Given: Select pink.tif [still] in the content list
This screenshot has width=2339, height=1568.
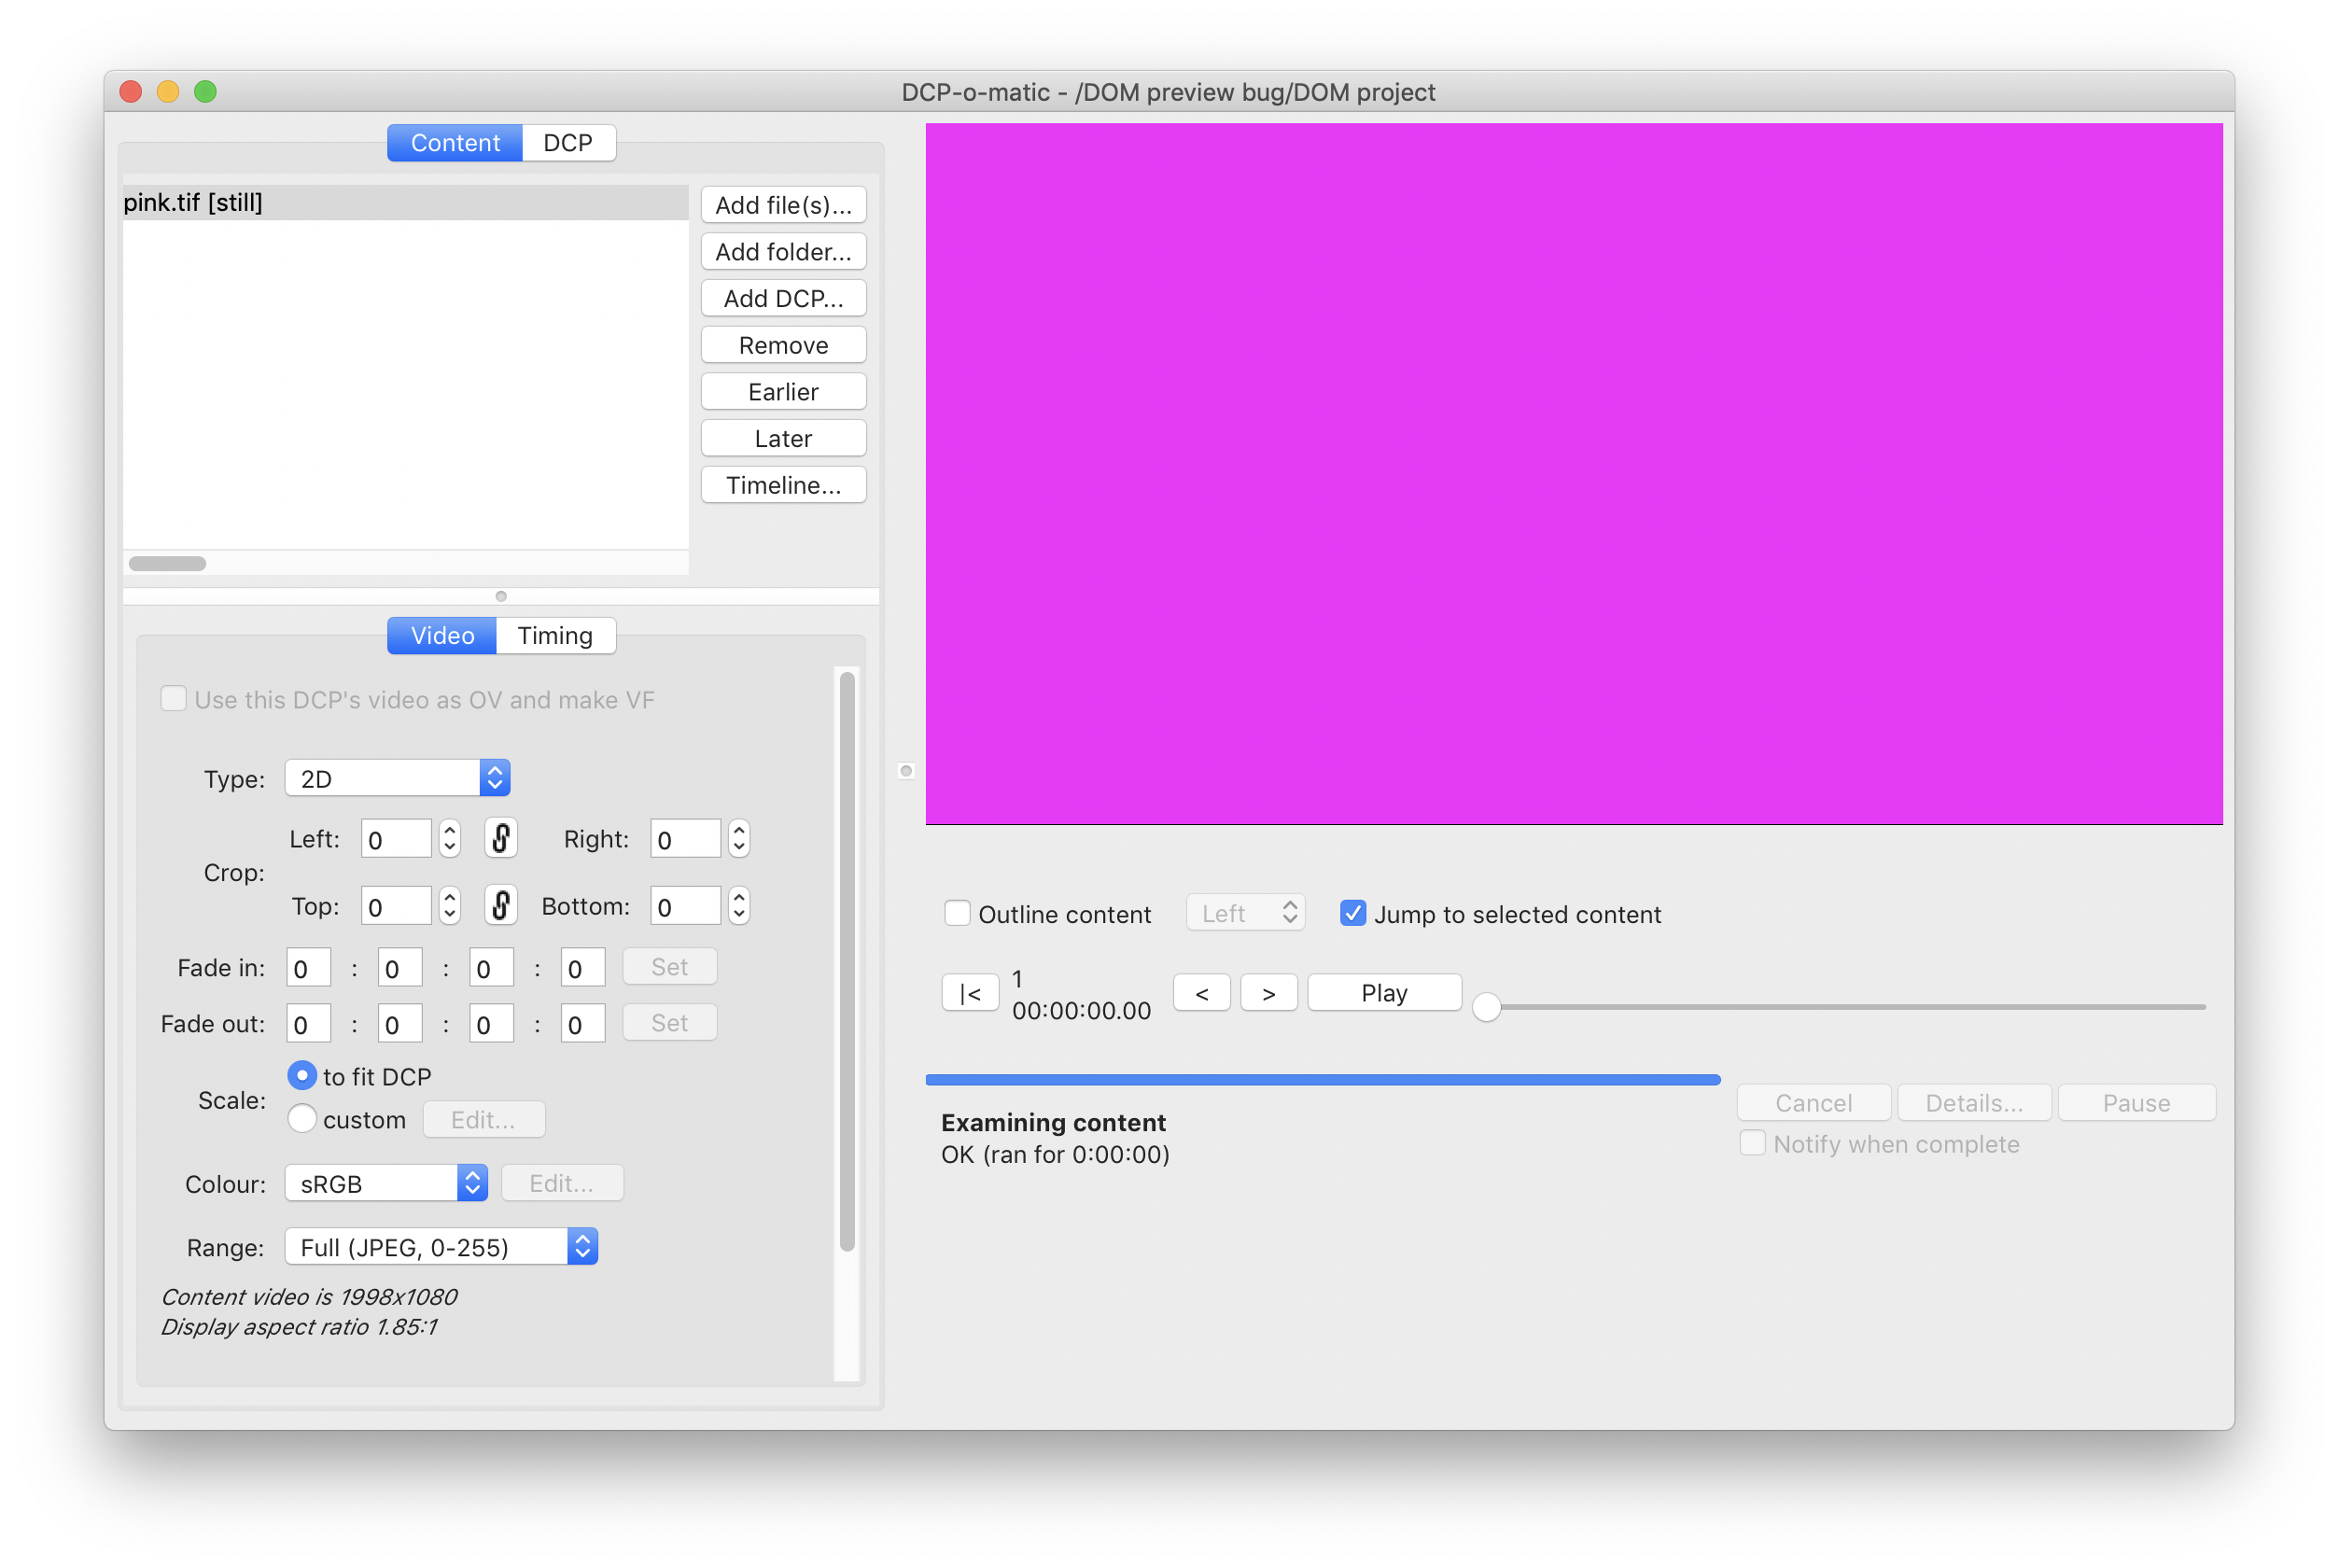Looking at the screenshot, I should point(193,203).
